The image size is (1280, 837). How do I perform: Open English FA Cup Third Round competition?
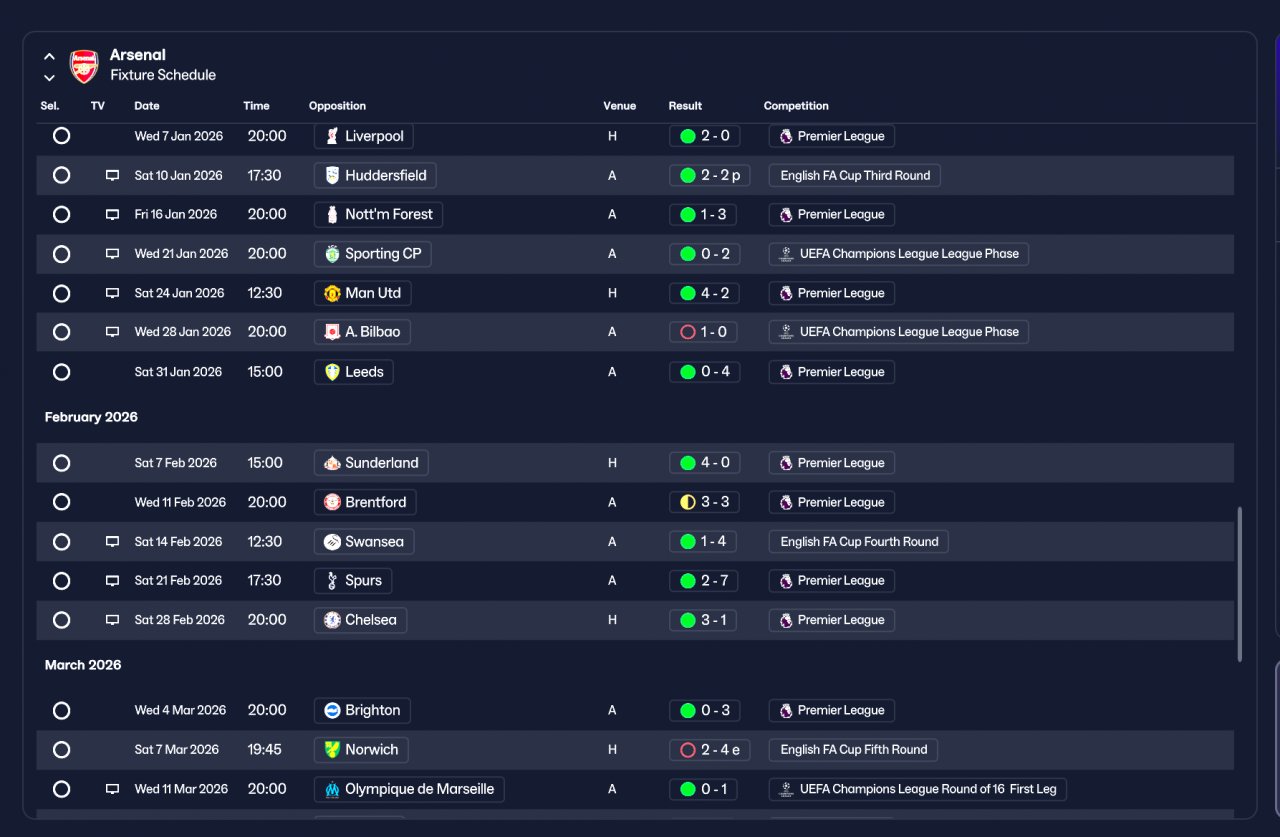coord(855,175)
